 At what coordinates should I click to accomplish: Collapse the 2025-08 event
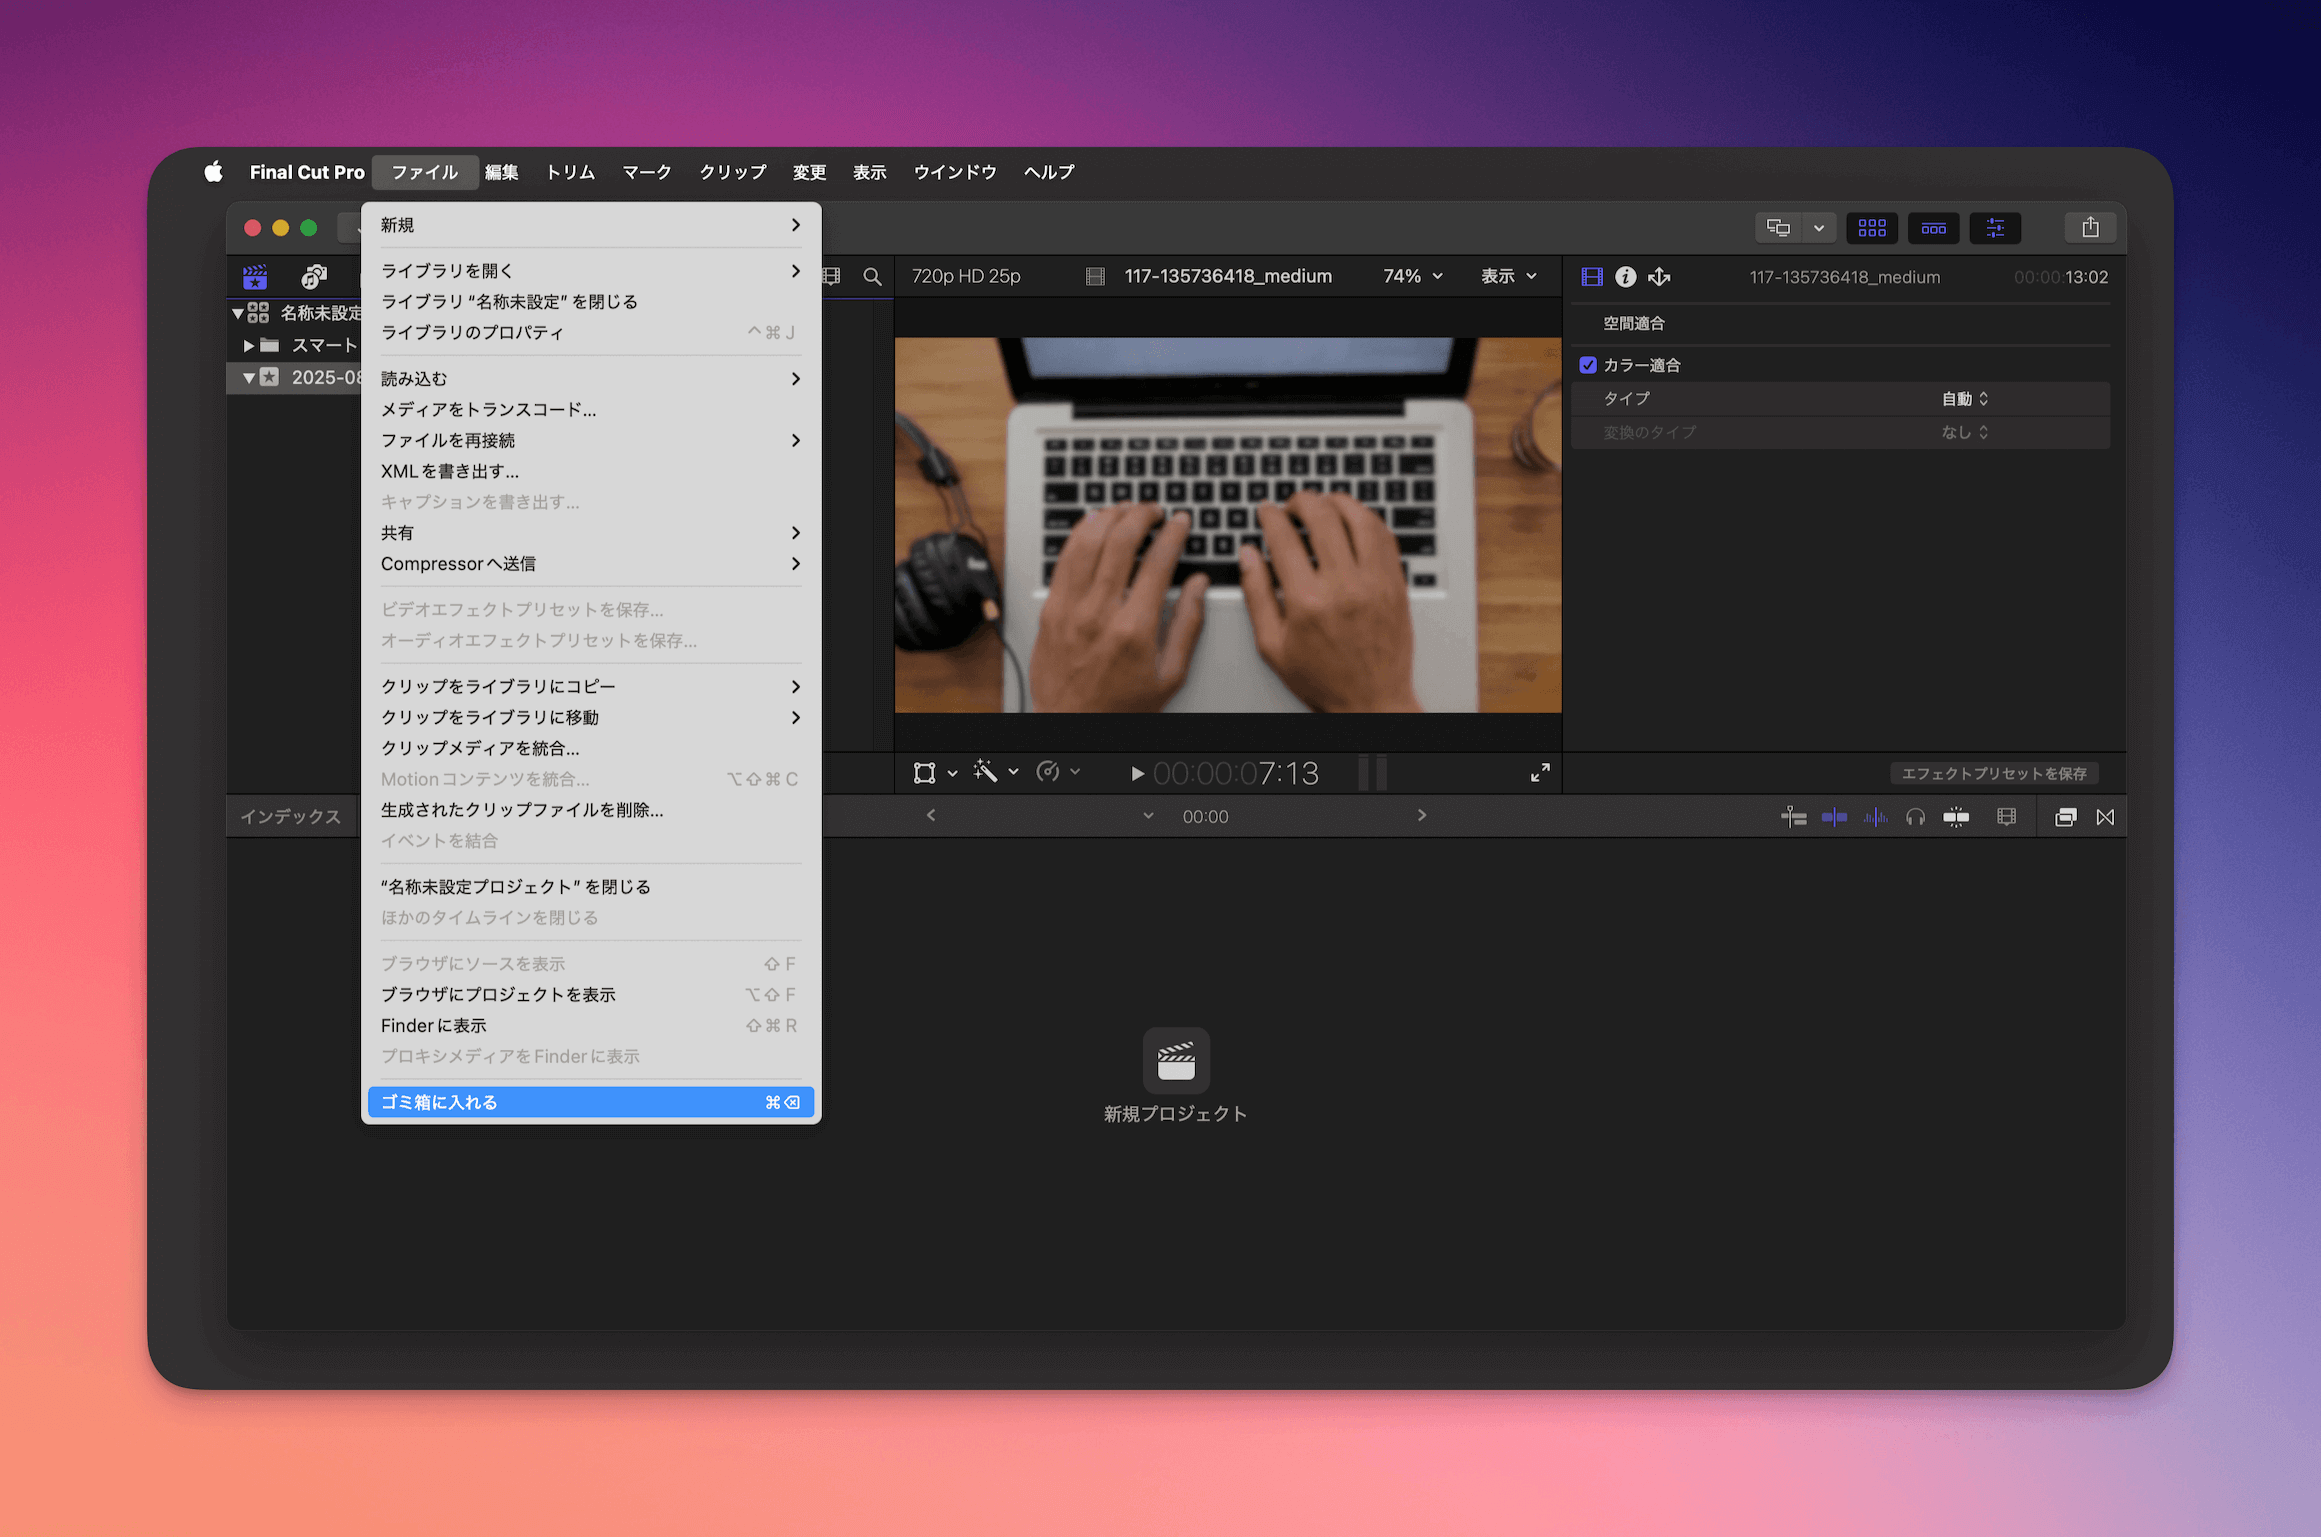click(x=249, y=378)
